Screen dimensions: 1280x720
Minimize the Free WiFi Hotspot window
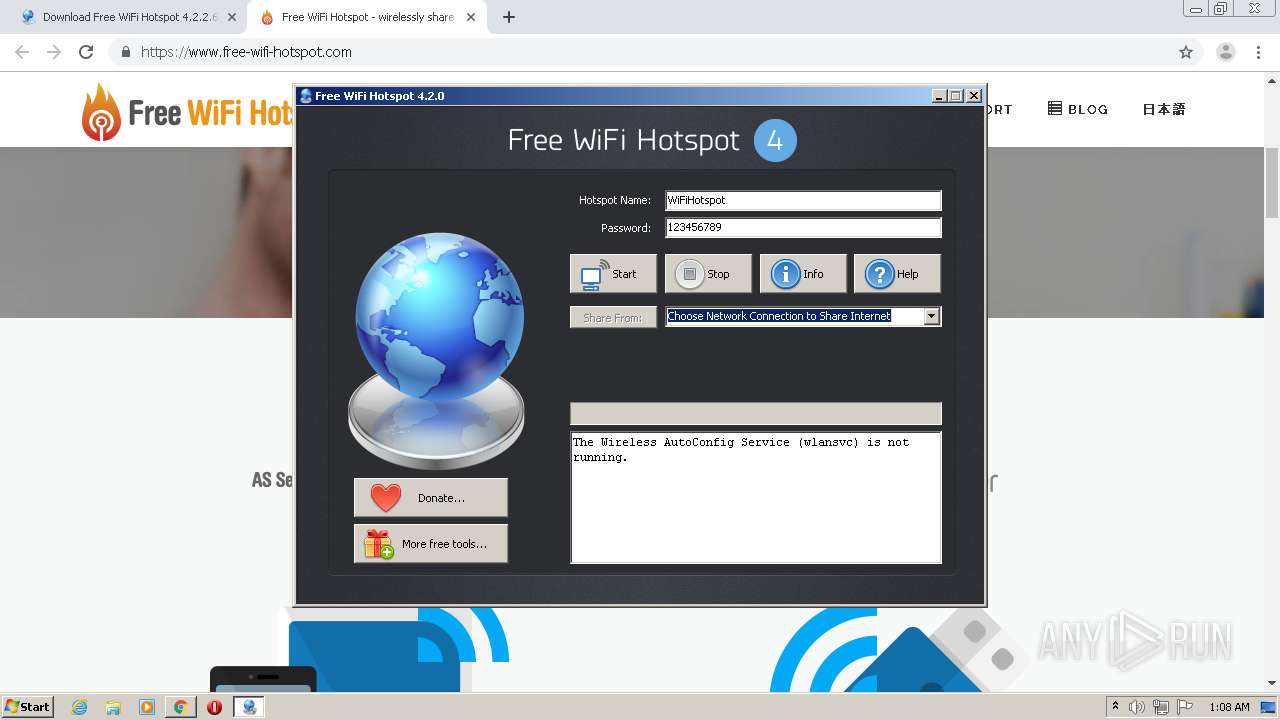939,96
